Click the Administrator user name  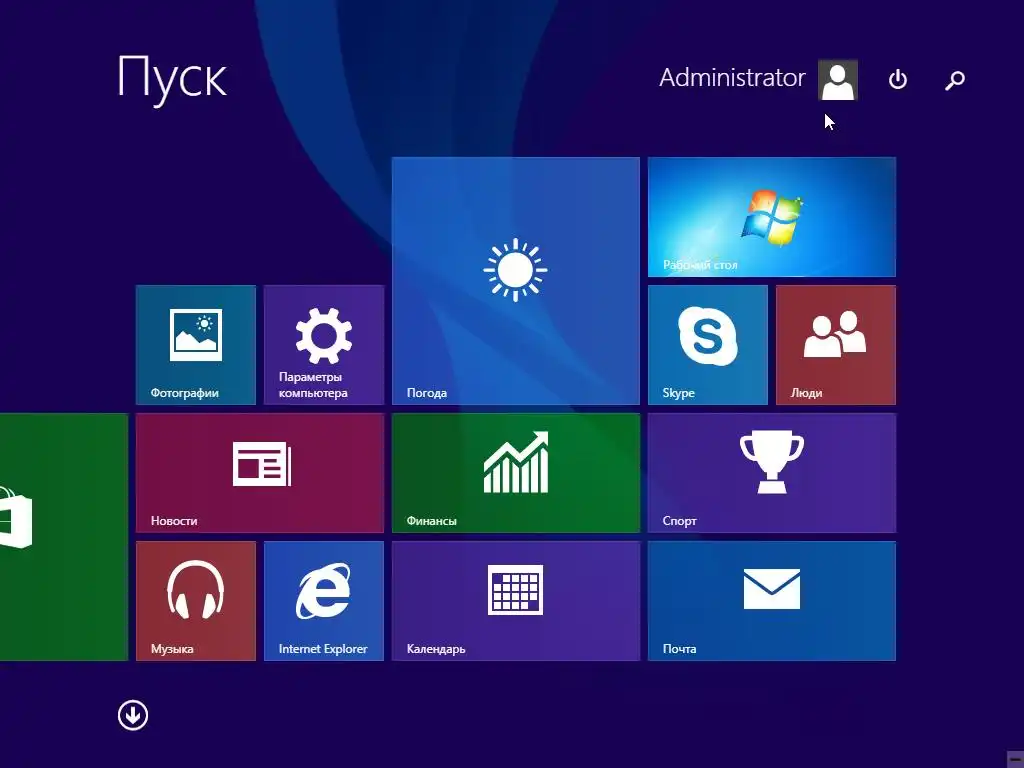tap(732, 78)
